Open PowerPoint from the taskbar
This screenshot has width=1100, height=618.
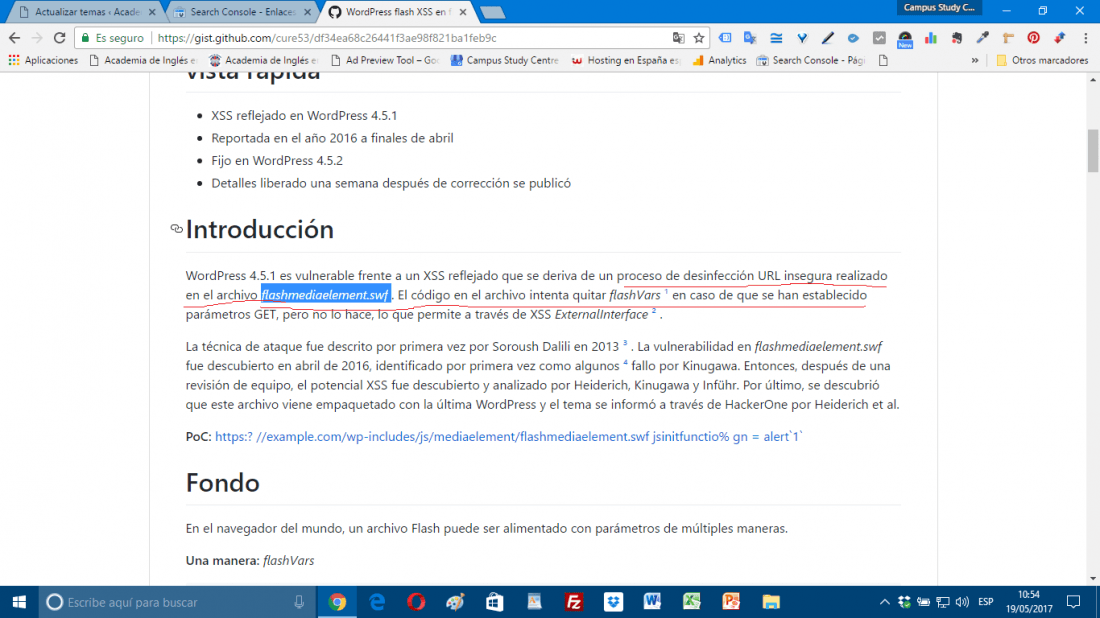[731, 602]
